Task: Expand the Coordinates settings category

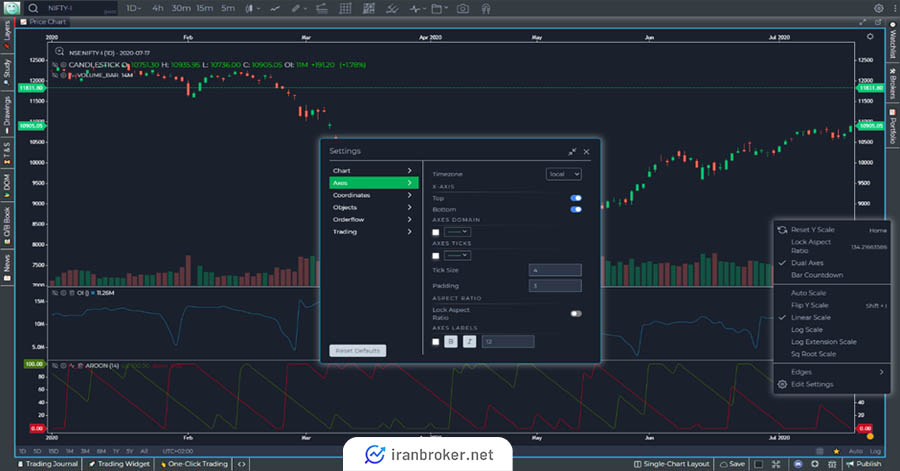Action: 373,195
